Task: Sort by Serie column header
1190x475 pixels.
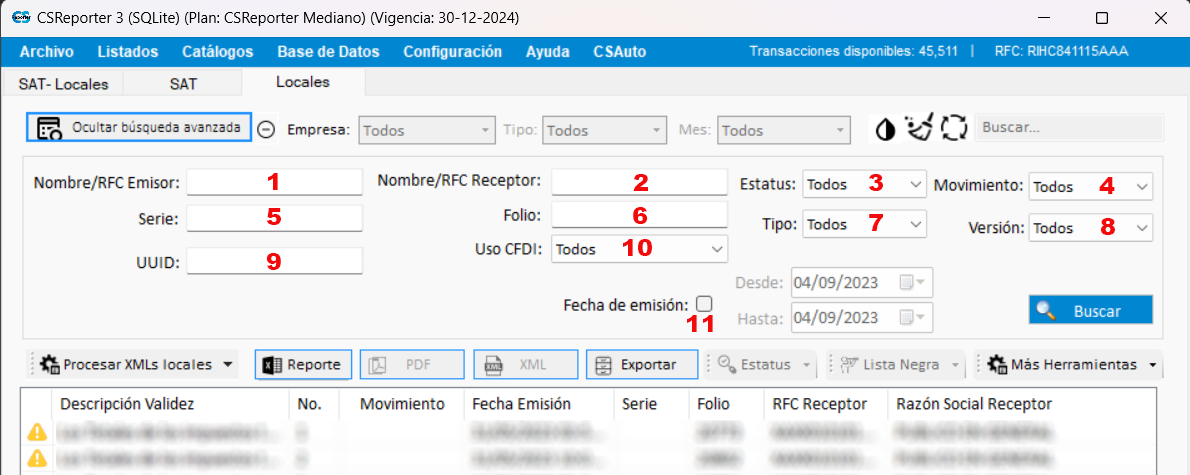Action: [x=651, y=404]
